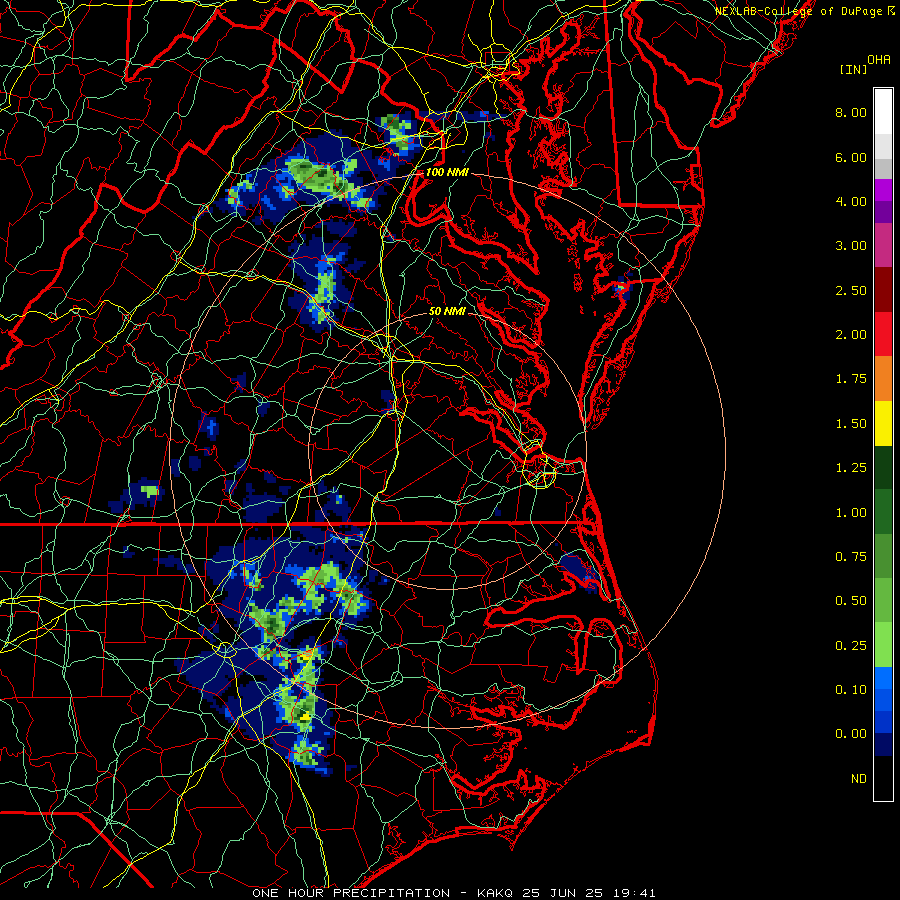Click the bright yellow precipitation pixel on the map
This screenshot has height=900, width=900.
305,716
